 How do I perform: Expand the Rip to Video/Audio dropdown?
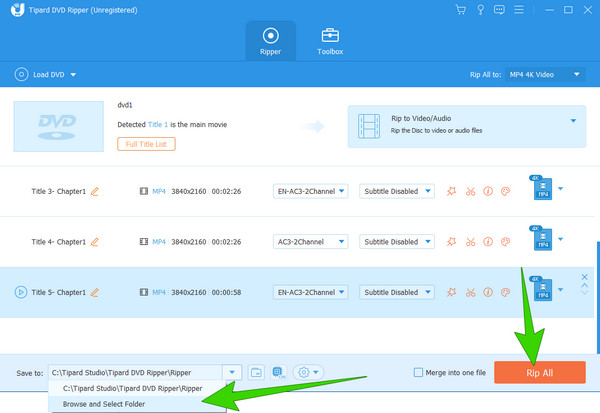573,121
